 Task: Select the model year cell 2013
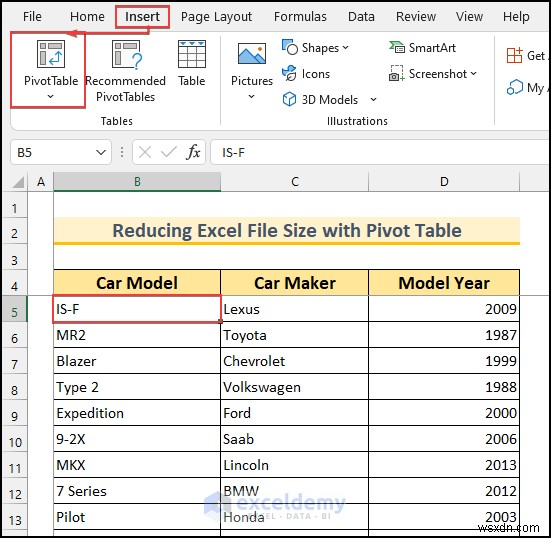[x=444, y=465]
